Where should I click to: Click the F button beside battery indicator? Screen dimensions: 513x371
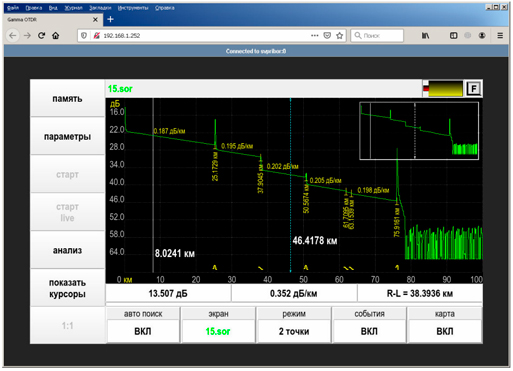(x=473, y=89)
